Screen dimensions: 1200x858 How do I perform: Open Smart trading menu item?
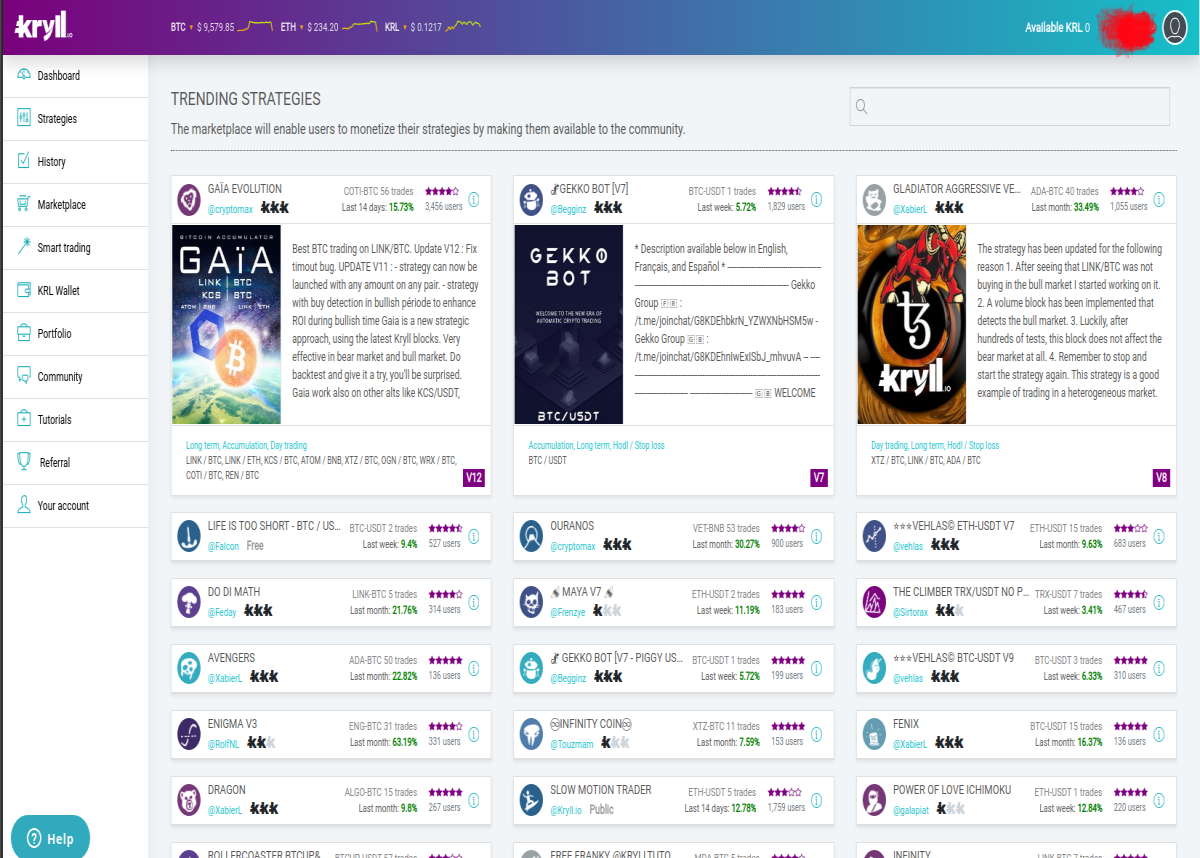tap(74, 248)
